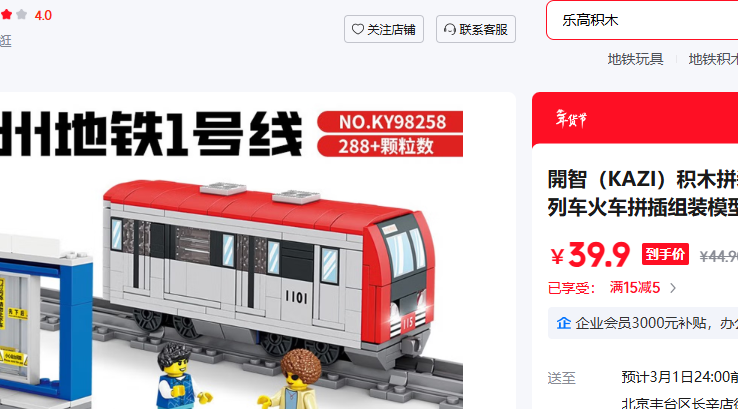
Task: Click the search field containing 乐高积木
Action: (642, 20)
